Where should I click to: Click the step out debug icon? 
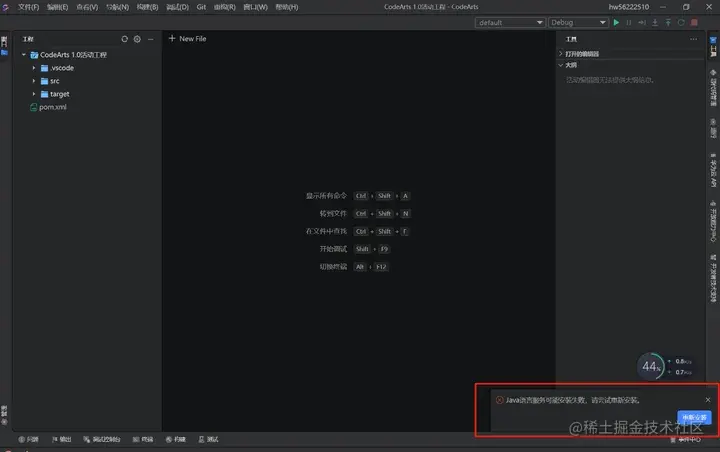(x=668, y=23)
